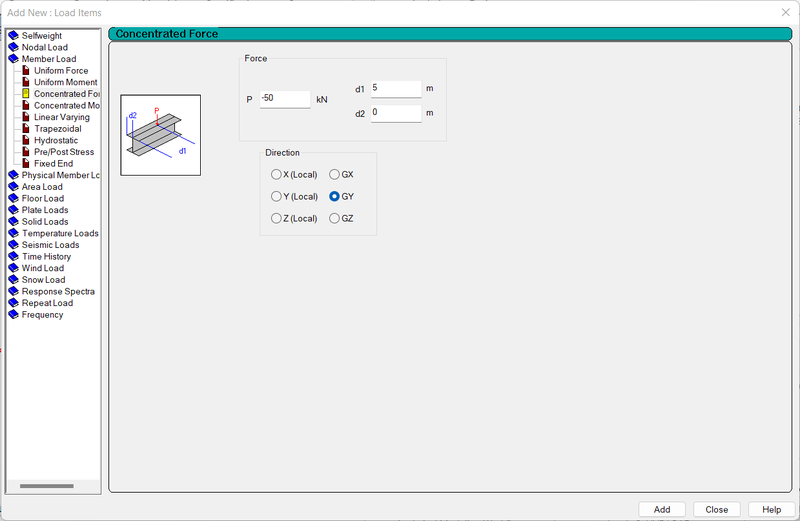Click the Frequency book icon
This screenshot has width=800, height=521.
click(14, 315)
